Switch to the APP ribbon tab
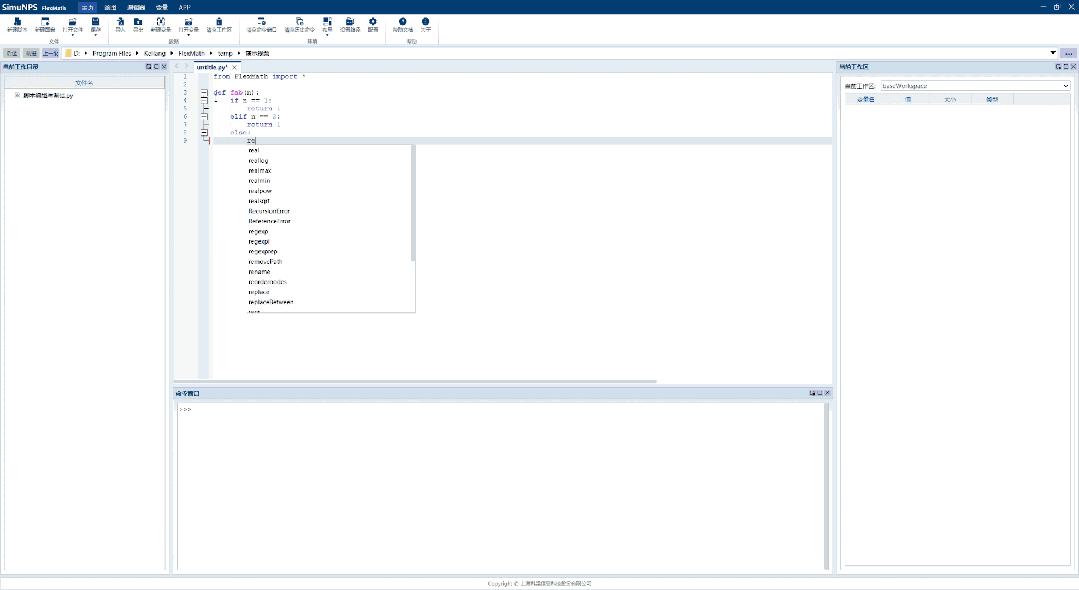Viewport: 1079px width, 590px height. tap(183, 7)
